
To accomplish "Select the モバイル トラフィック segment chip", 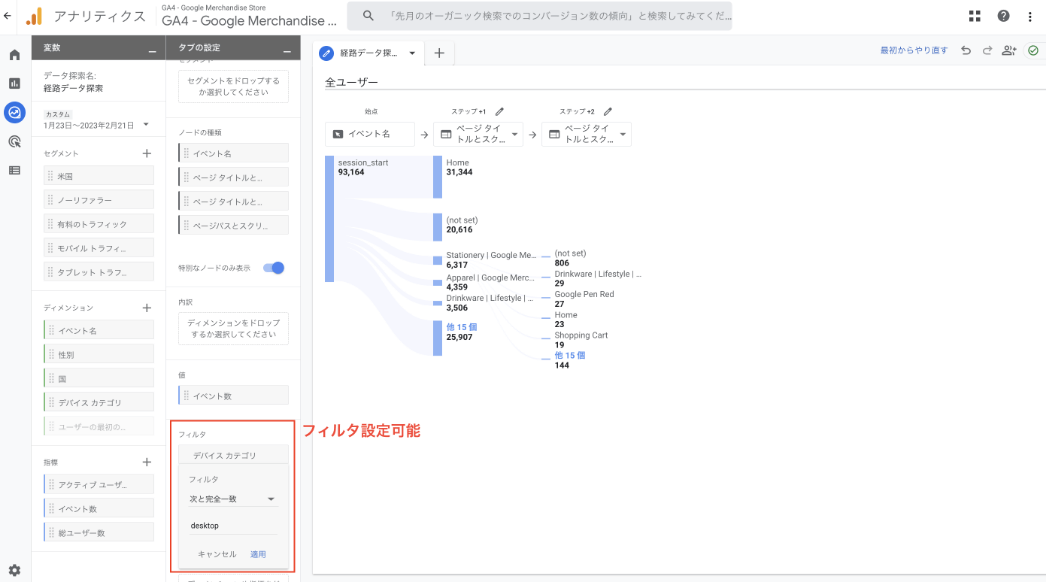I will click(x=99, y=248).
